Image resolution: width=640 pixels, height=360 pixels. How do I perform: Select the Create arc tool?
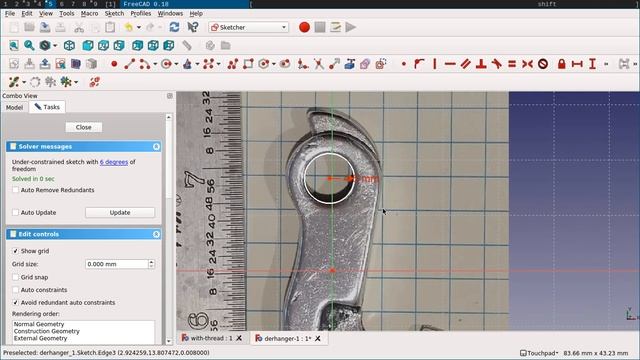(144, 64)
